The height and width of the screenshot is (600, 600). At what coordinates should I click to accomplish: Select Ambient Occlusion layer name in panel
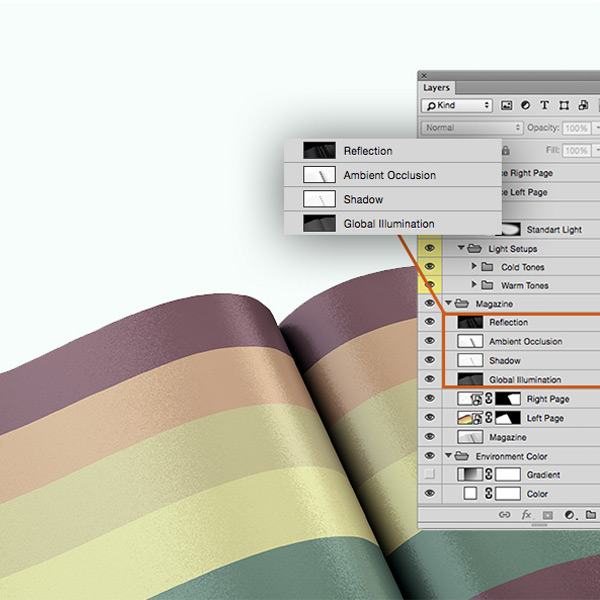(525, 341)
